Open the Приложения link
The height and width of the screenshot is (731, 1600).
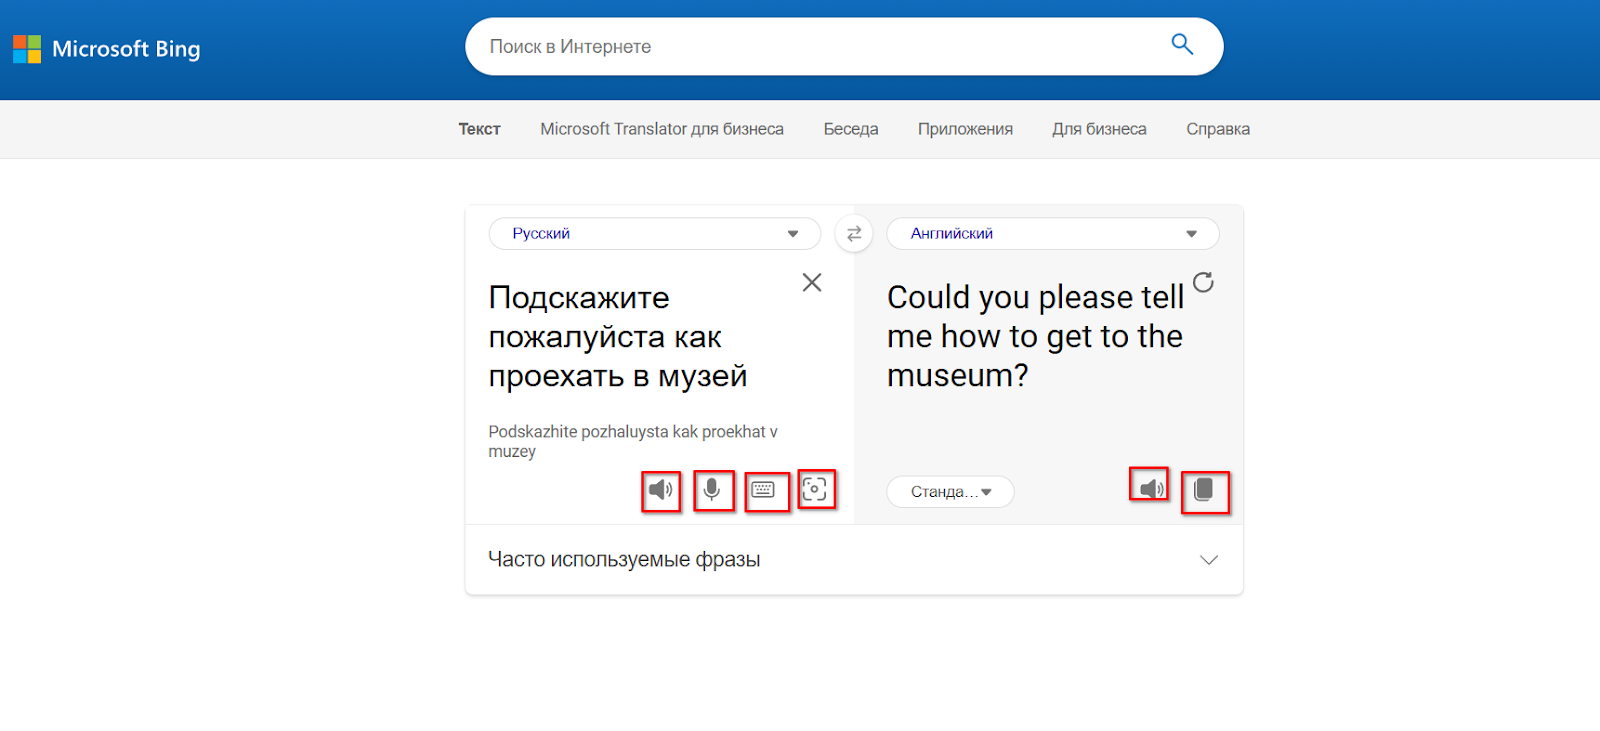pos(965,129)
